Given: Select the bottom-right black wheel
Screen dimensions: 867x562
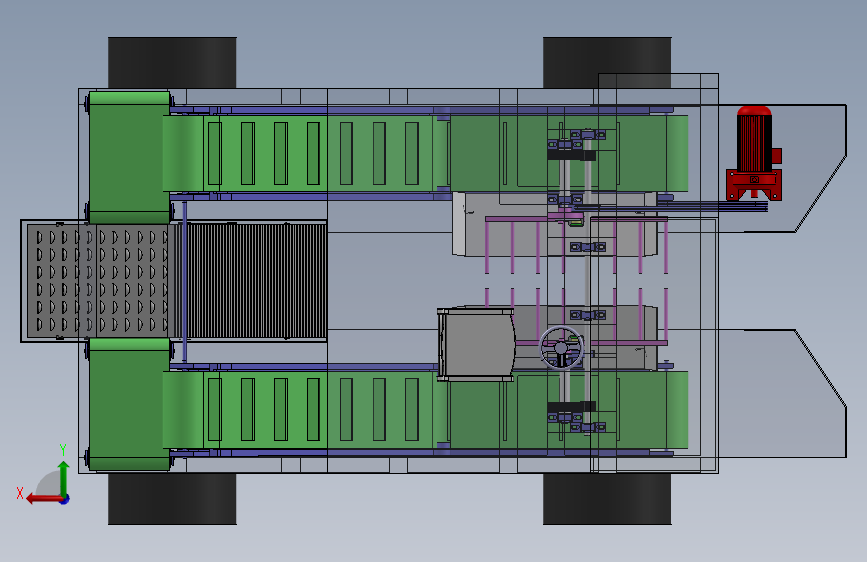Looking at the screenshot, I should click(x=607, y=498).
